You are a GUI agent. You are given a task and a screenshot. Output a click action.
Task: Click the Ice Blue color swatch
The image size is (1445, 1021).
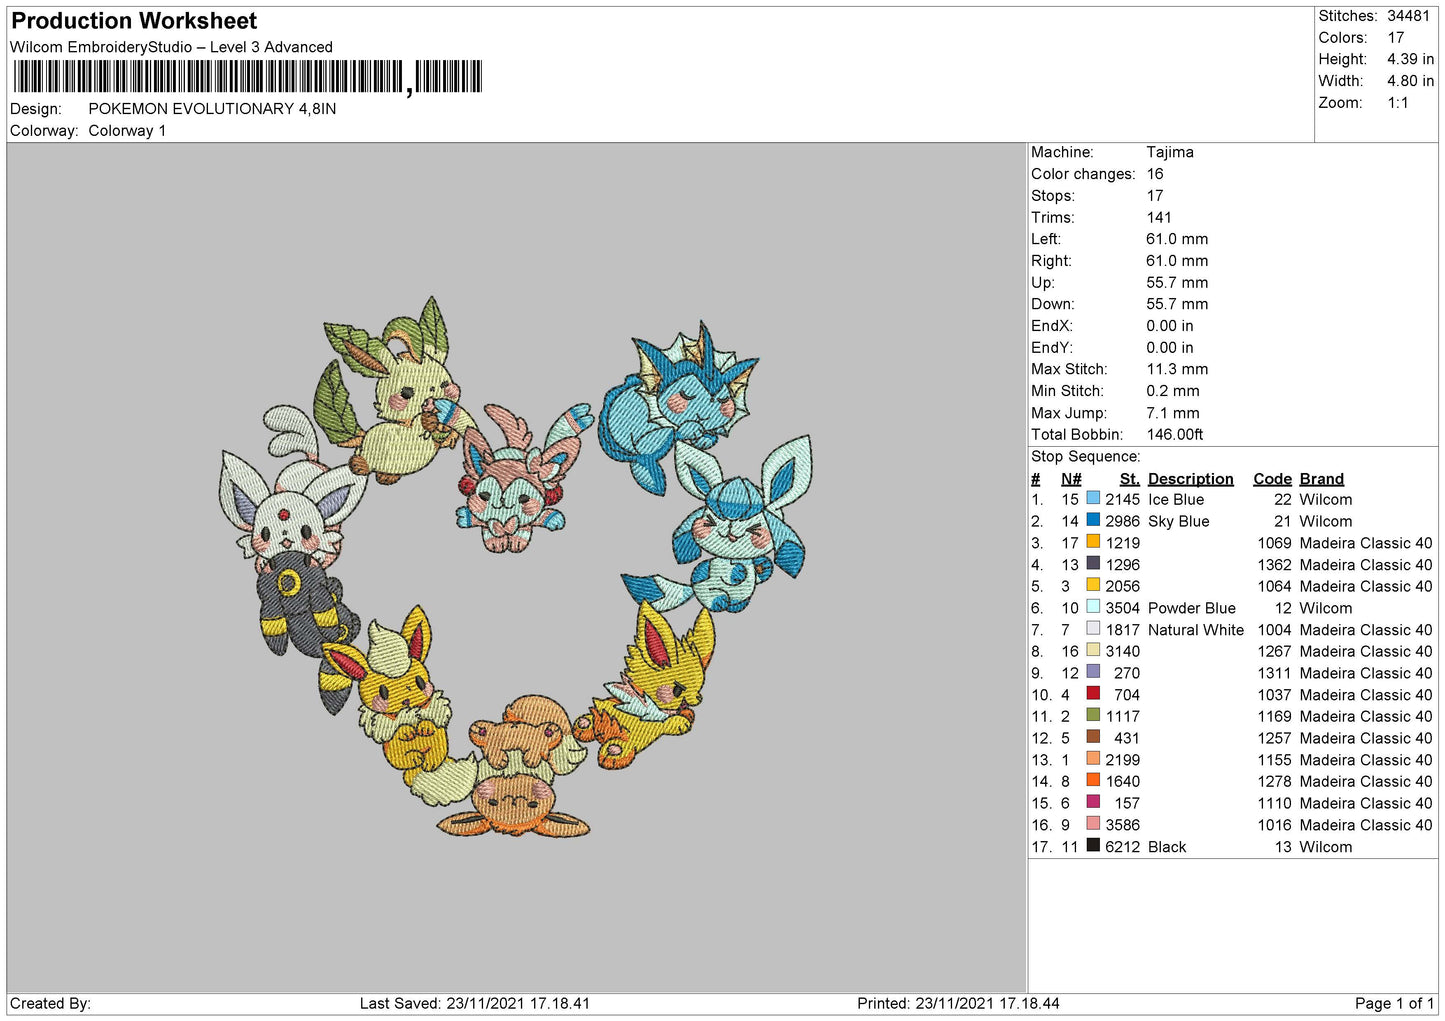pos(1093,499)
